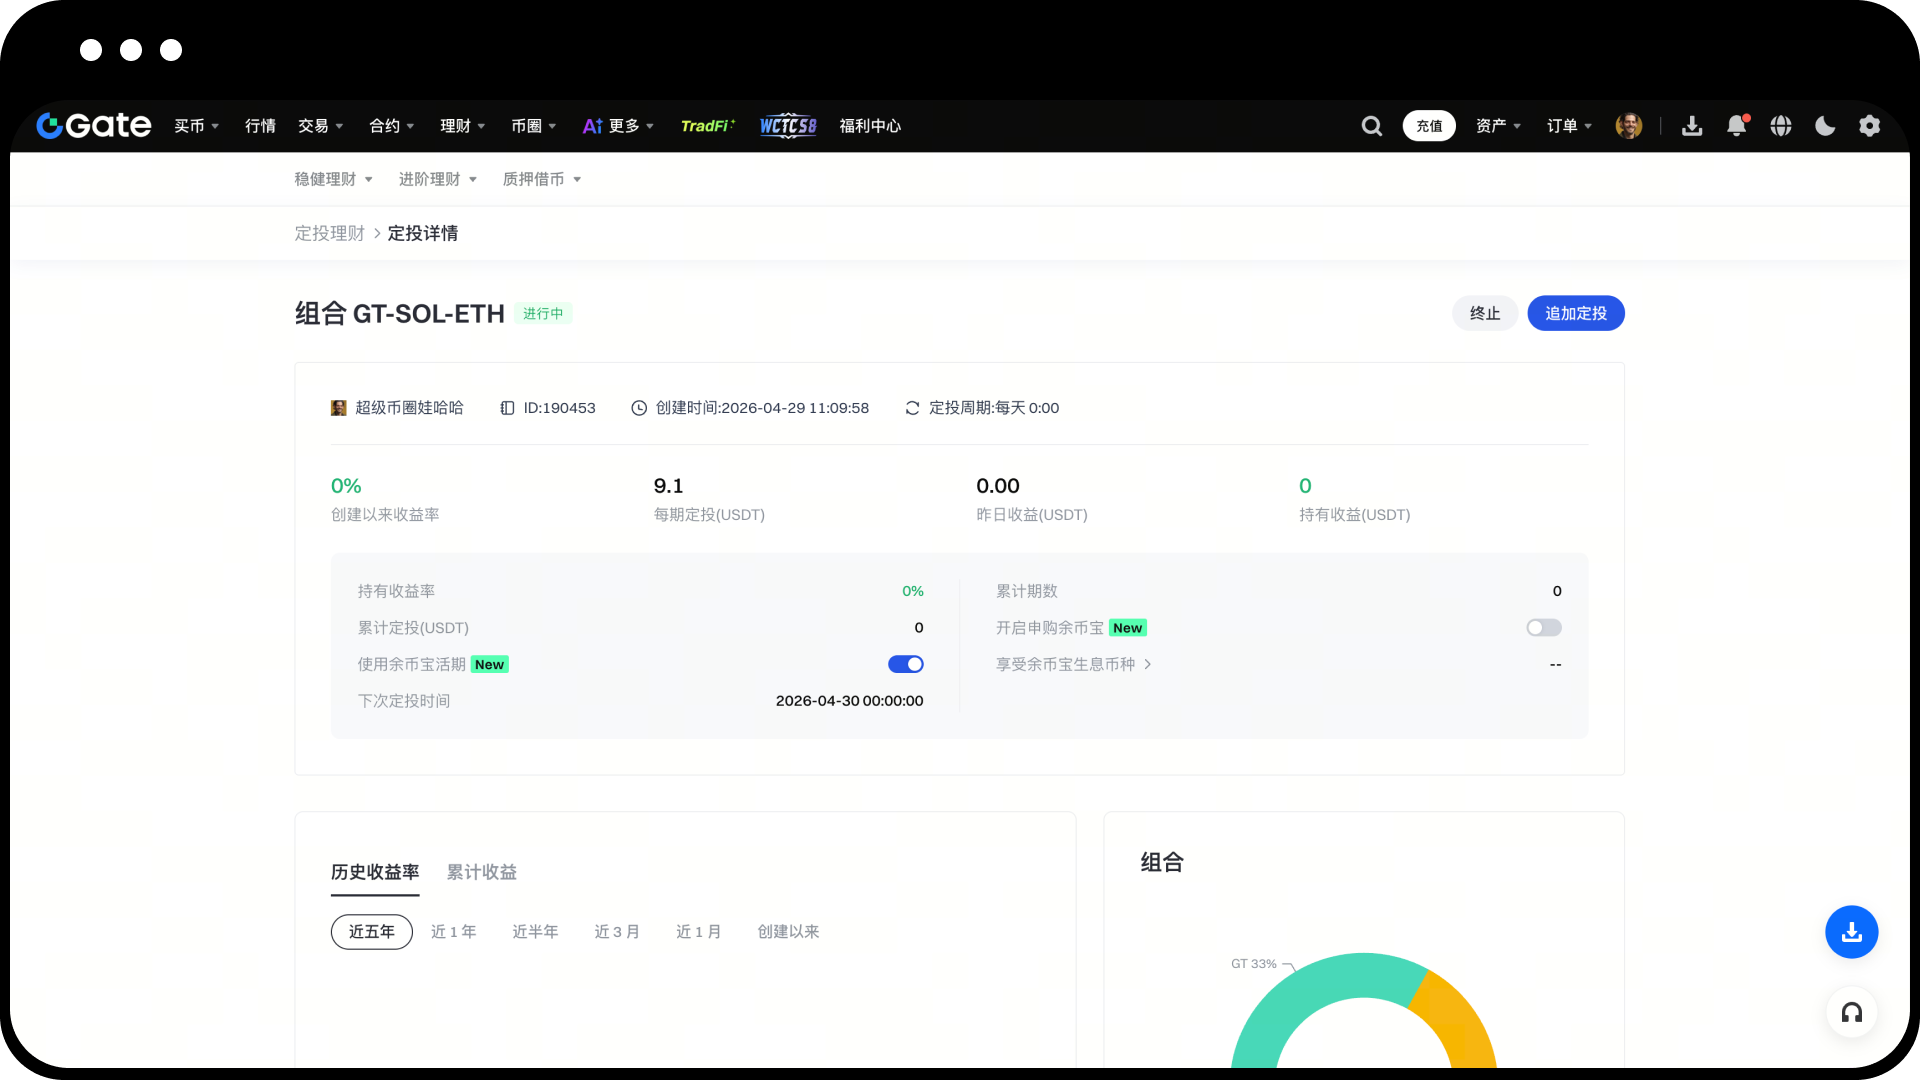This screenshot has width=1920, height=1080.
Task: Open the TradFi logo link
Action: [708, 126]
